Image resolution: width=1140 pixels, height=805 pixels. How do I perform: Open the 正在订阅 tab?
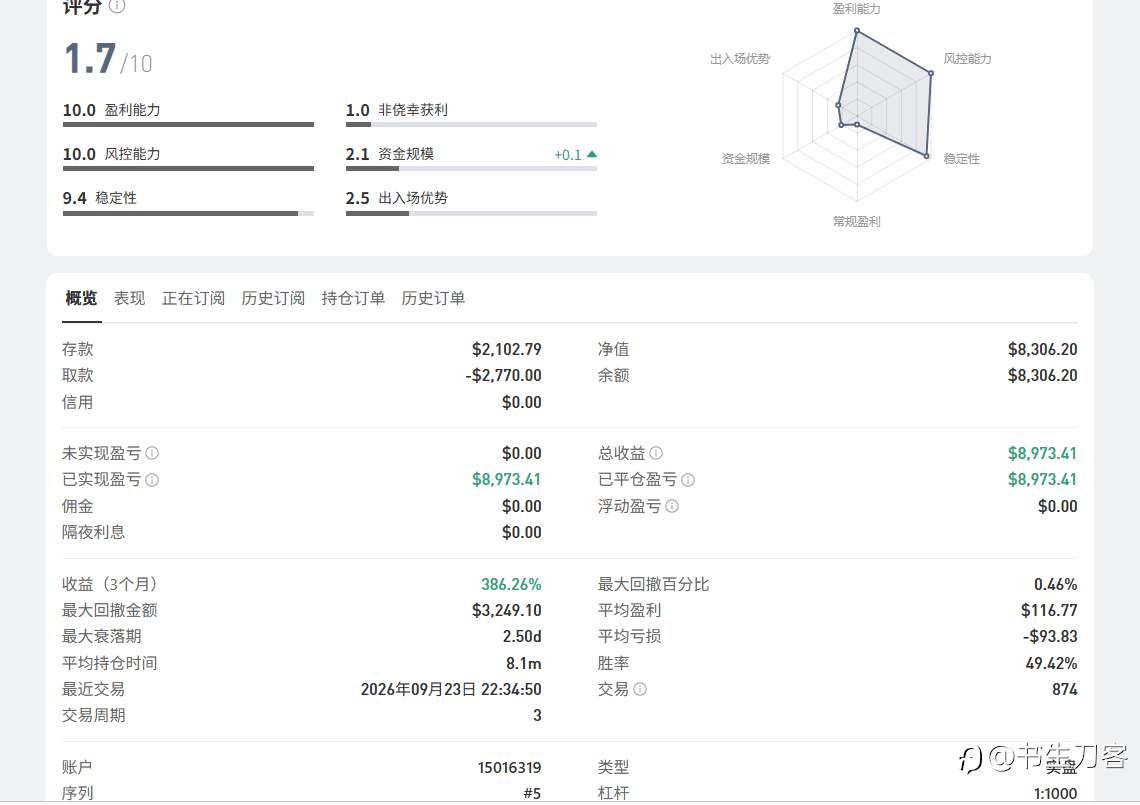(193, 298)
